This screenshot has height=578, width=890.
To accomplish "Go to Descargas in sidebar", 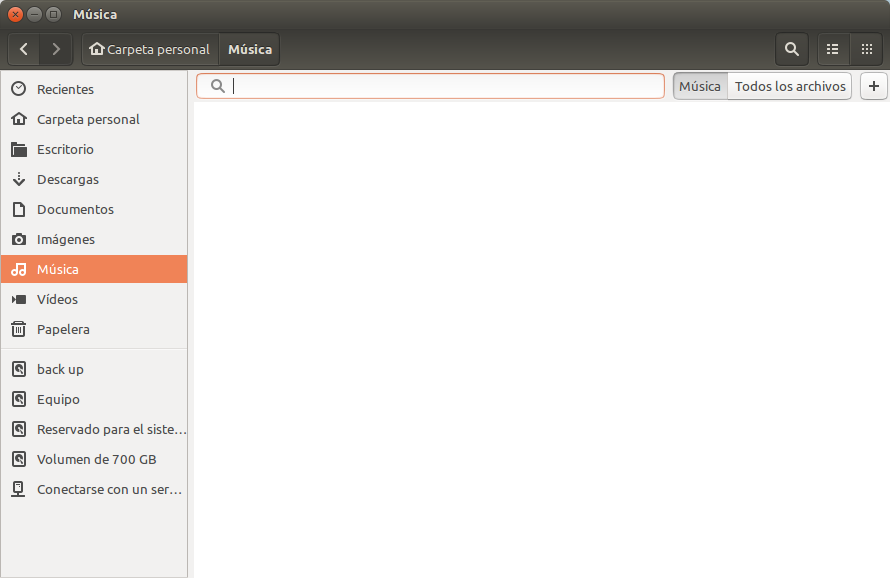I will point(67,179).
